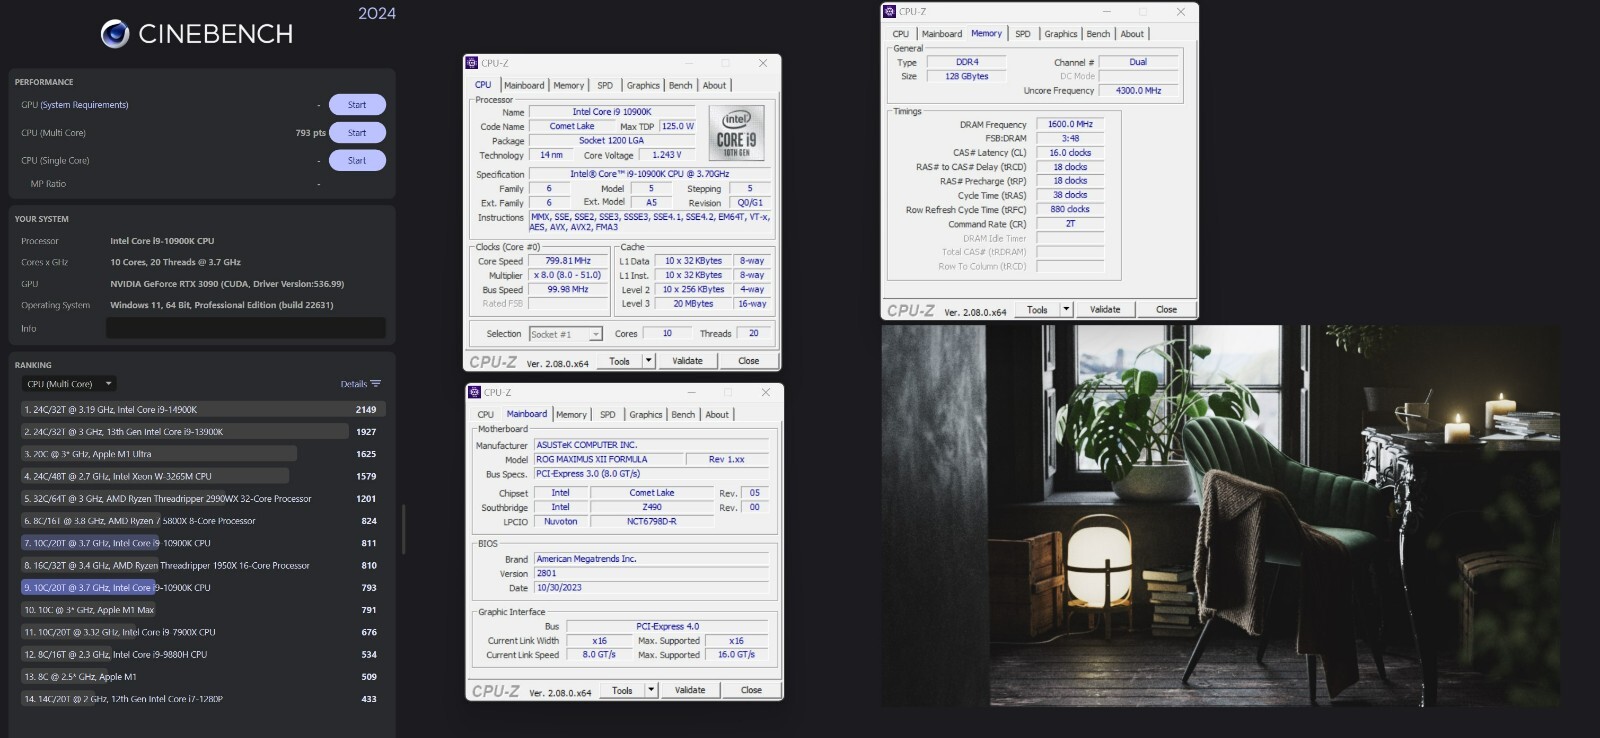Switch to Memory tab in CPU-Z processor window
Image resolution: width=1600 pixels, height=738 pixels.
pos(569,86)
